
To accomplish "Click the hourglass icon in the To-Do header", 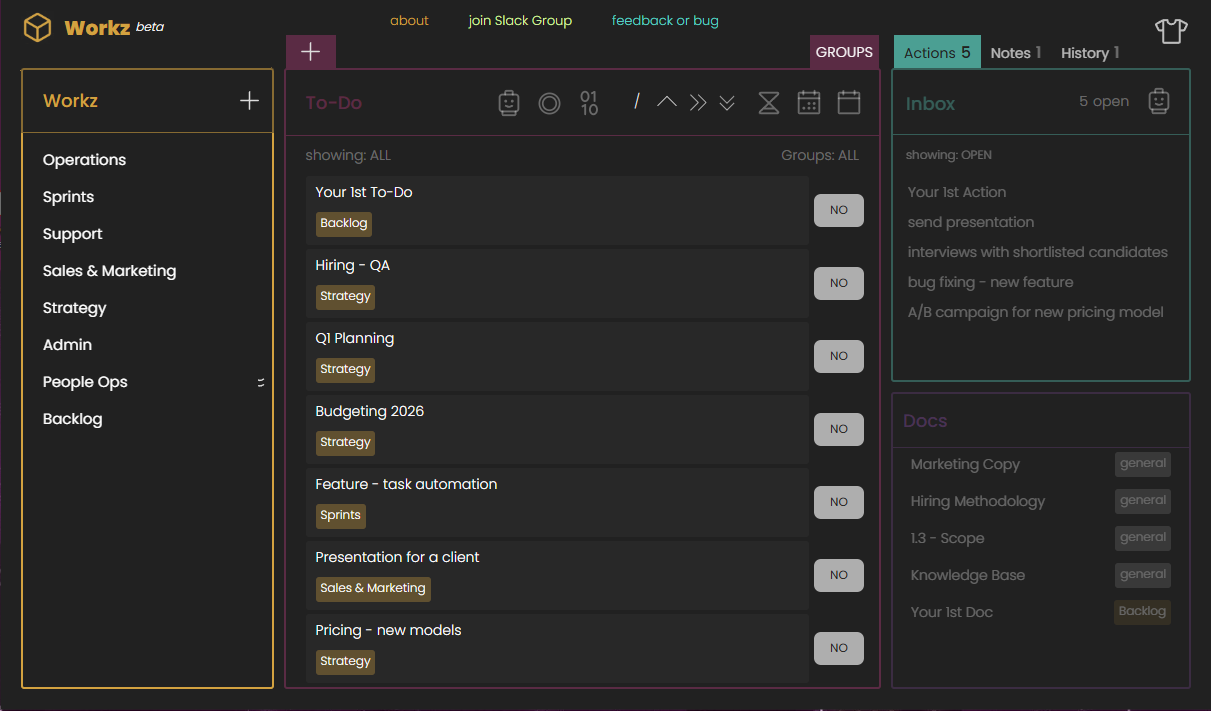I will click(769, 102).
